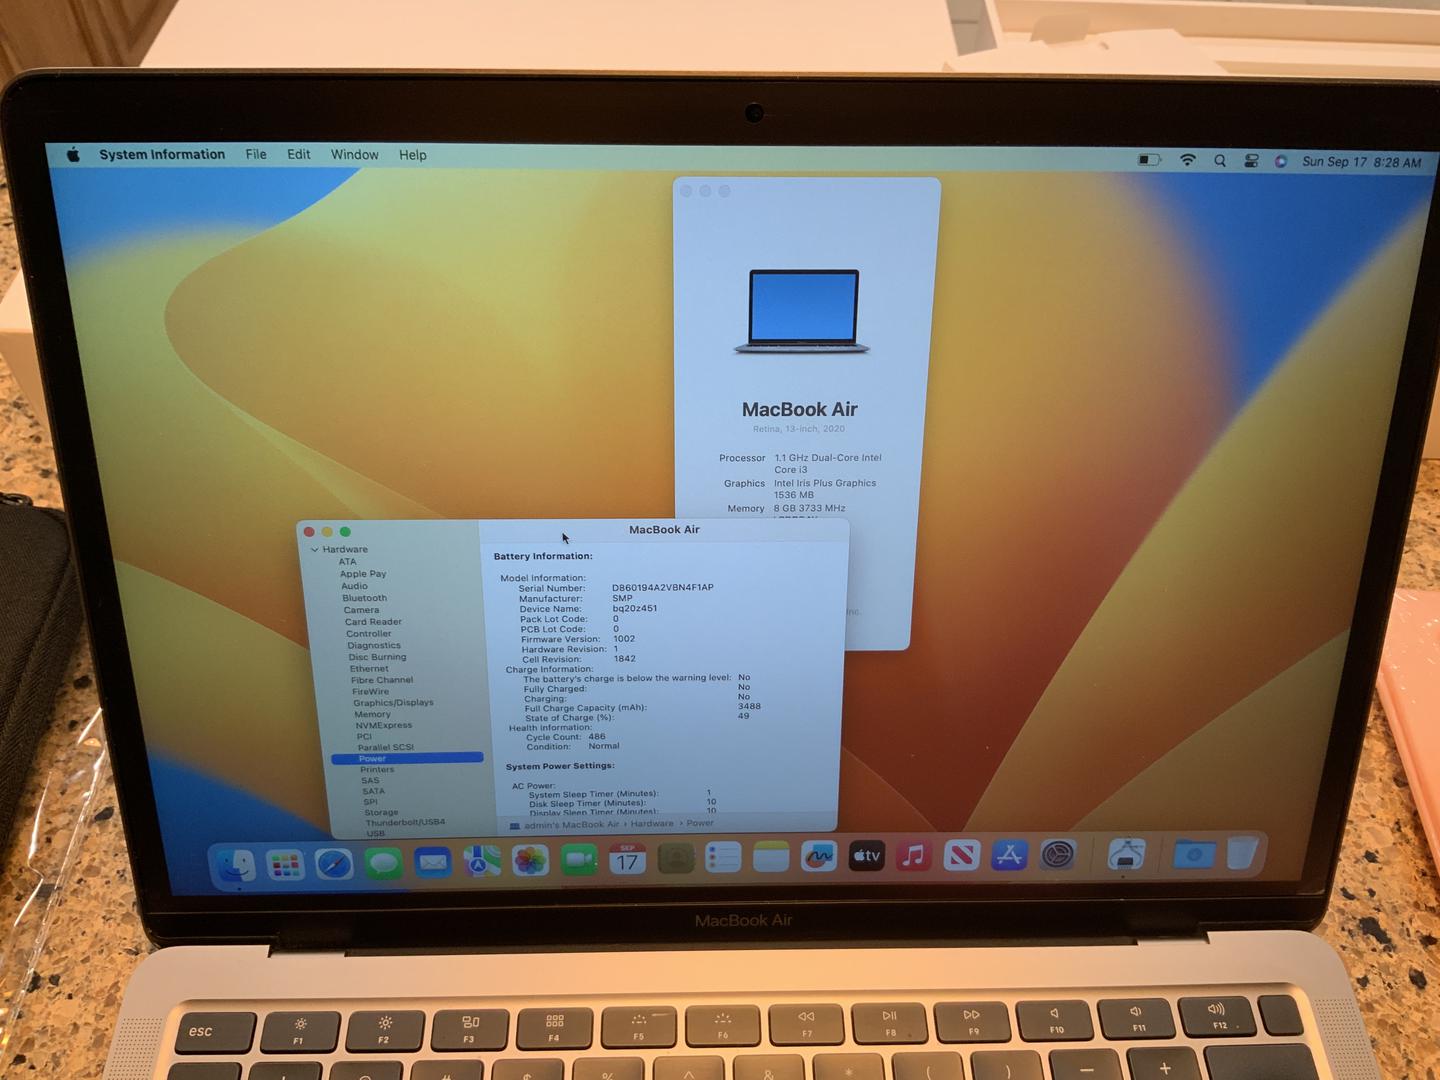This screenshot has width=1440, height=1080.
Task: Select Diagnostics in the sidebar
Action: click(x=374, y=646)
